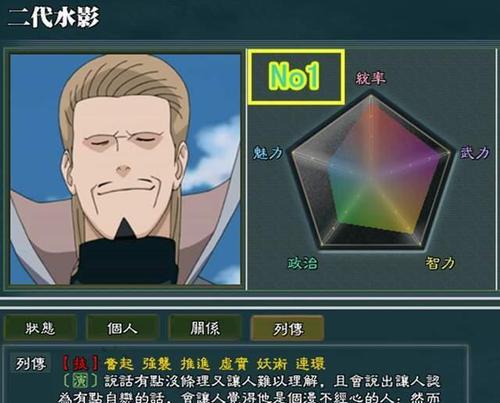This screenshot has width=500, height=403.
Task: Choose the 虛實 skill
Action: 234,364
